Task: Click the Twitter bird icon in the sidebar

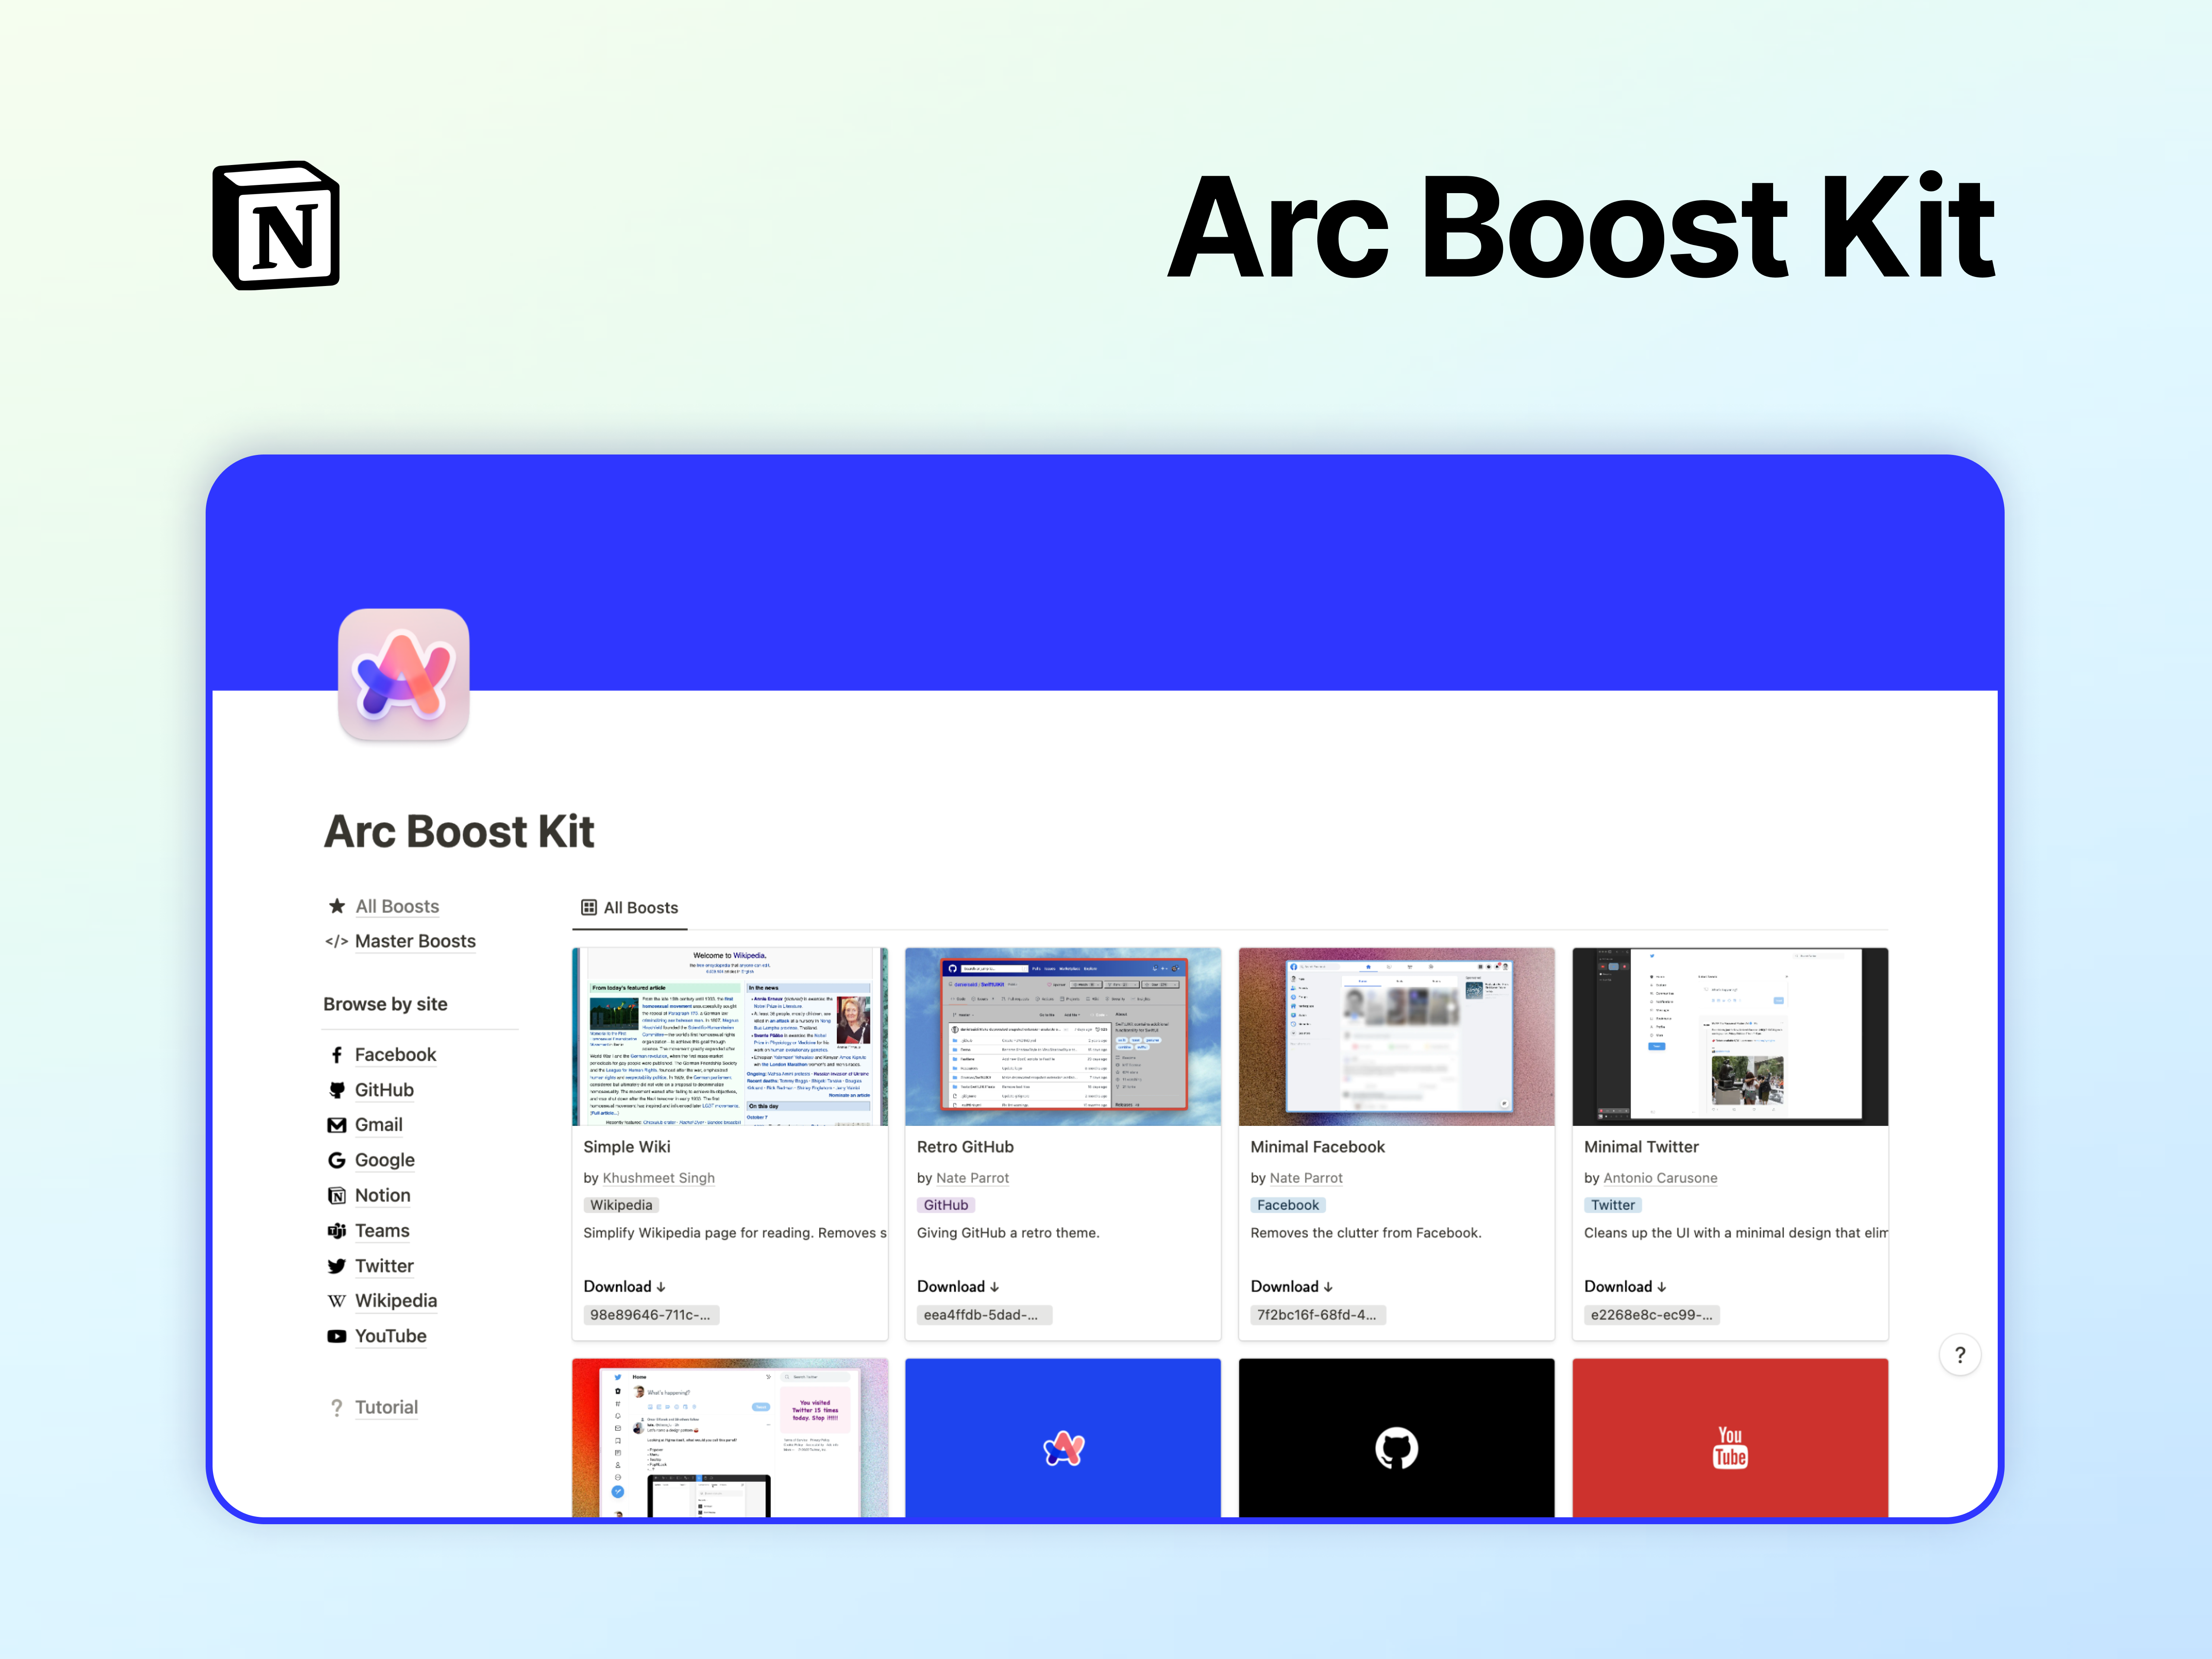Action: (x=337, y=1266)
